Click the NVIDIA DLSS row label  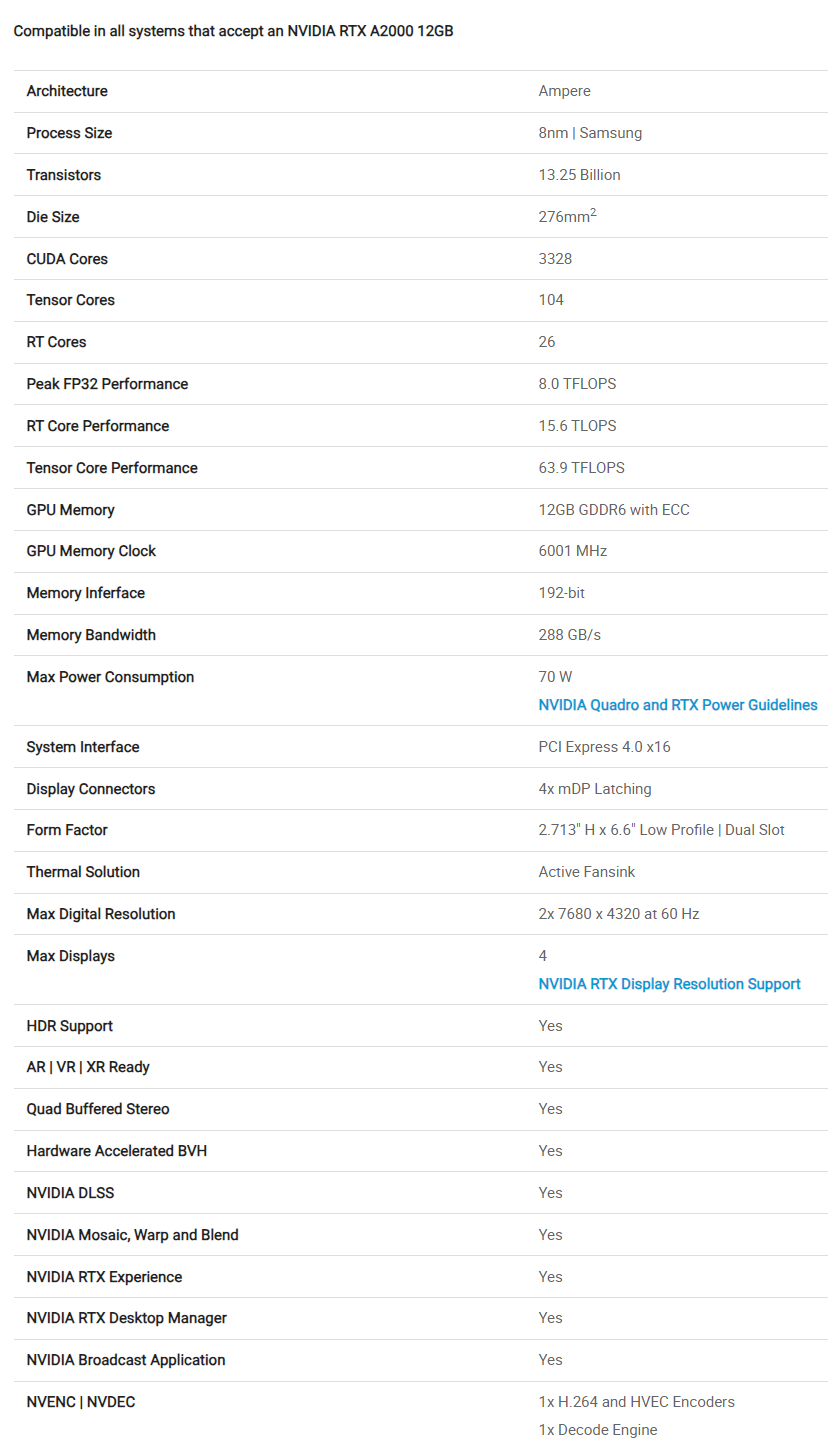tap(70, 1193)
